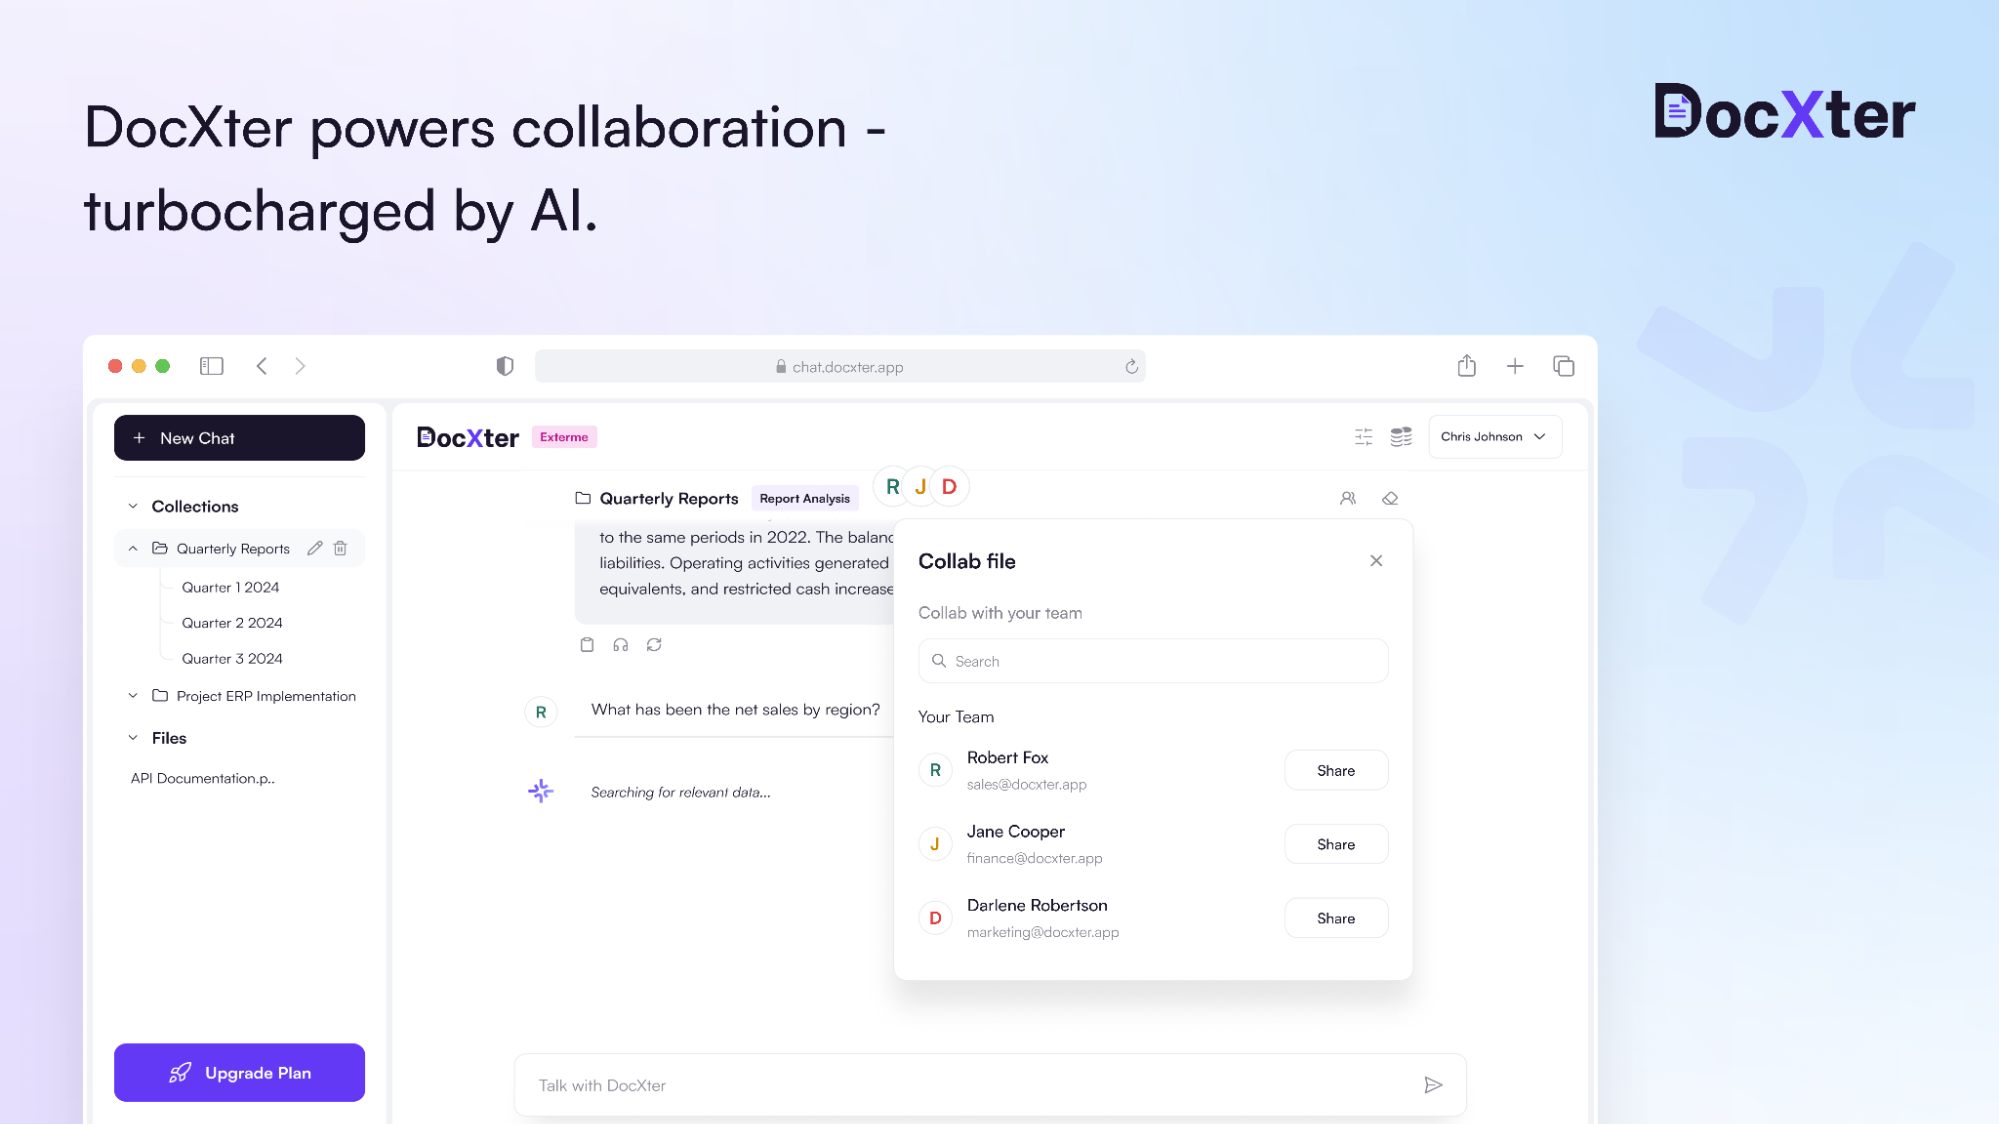Expand the Project ERP Implementation folder
This screenshot has width=1999, height=1125.
coord(133,695)
